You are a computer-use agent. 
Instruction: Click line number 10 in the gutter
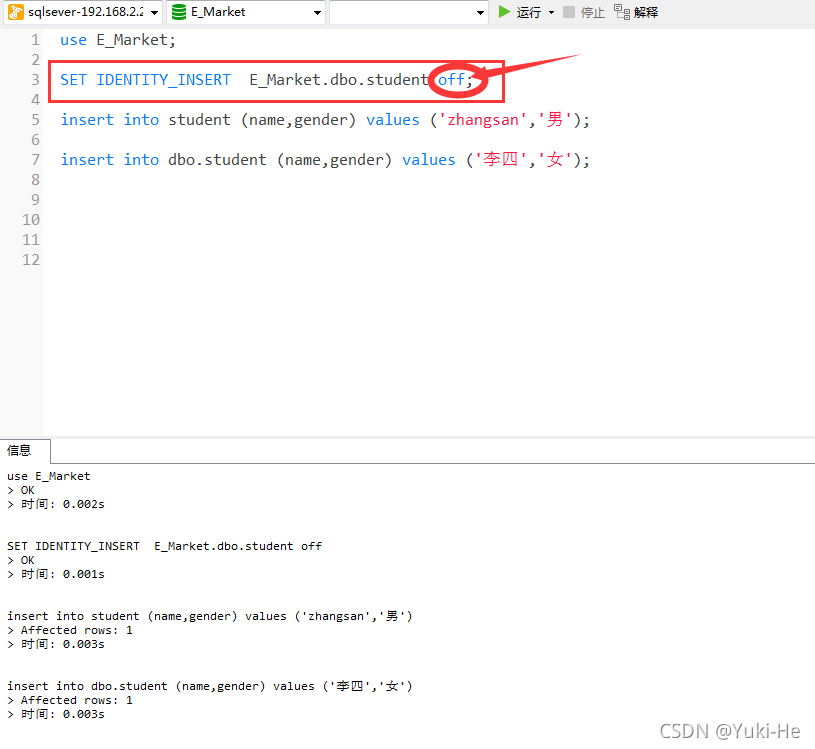(x=31, y=220)
